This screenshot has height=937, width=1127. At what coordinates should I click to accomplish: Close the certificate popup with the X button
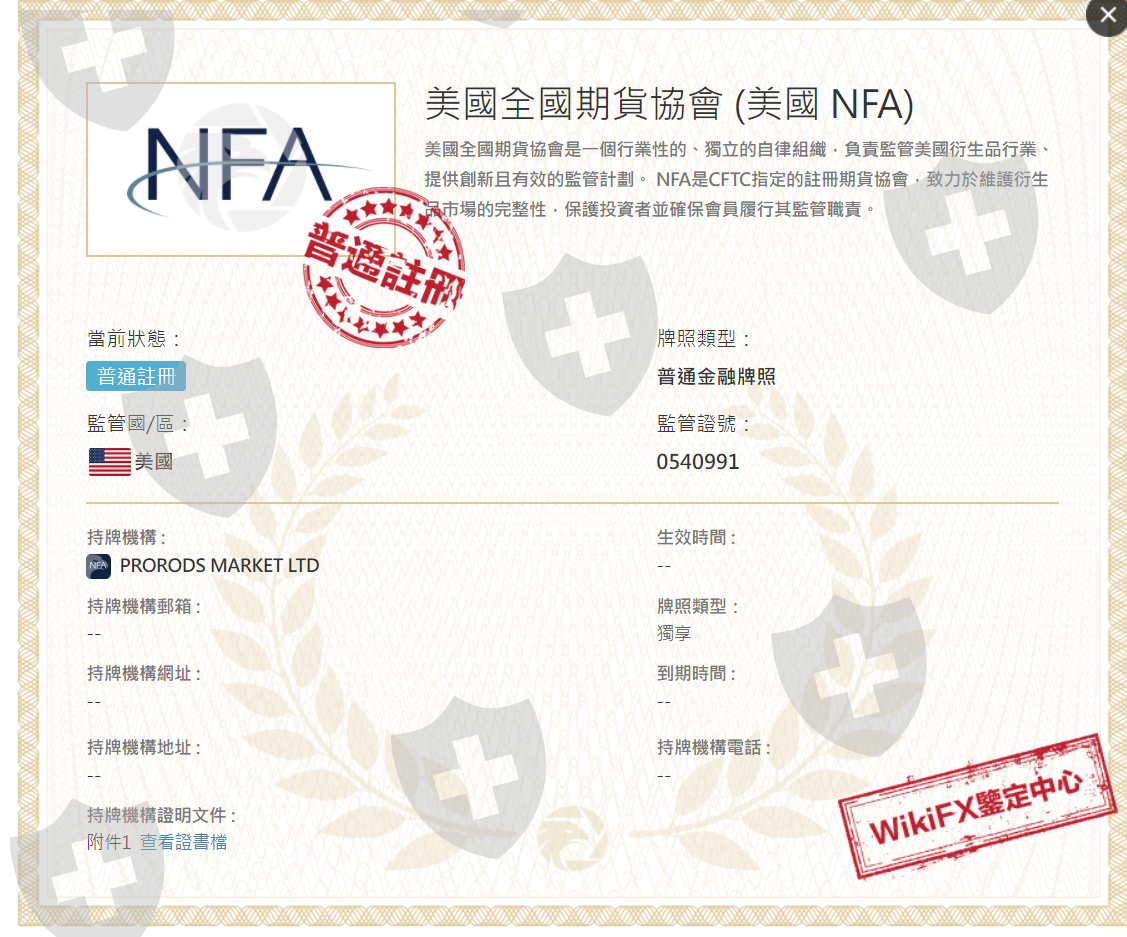point(1108,16)
